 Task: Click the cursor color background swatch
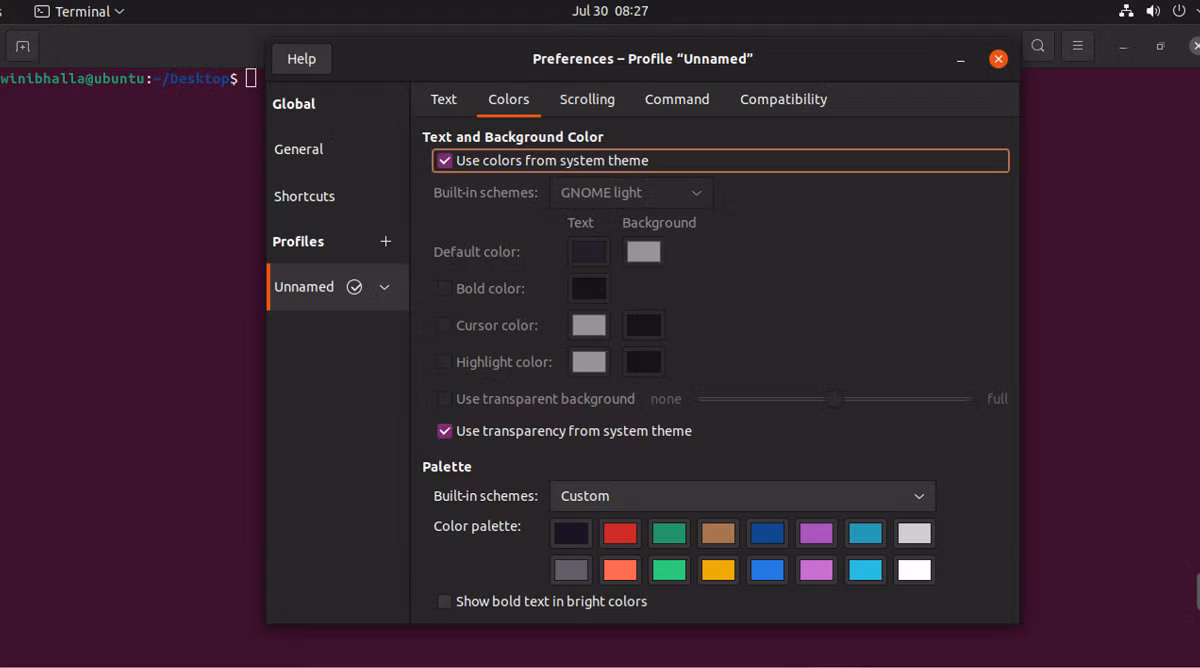pos(643,325)
